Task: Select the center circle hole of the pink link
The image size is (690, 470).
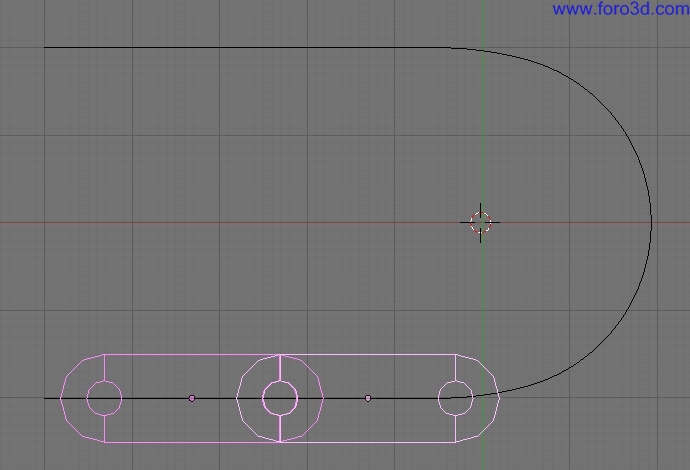Action: (x=280, y=398)
